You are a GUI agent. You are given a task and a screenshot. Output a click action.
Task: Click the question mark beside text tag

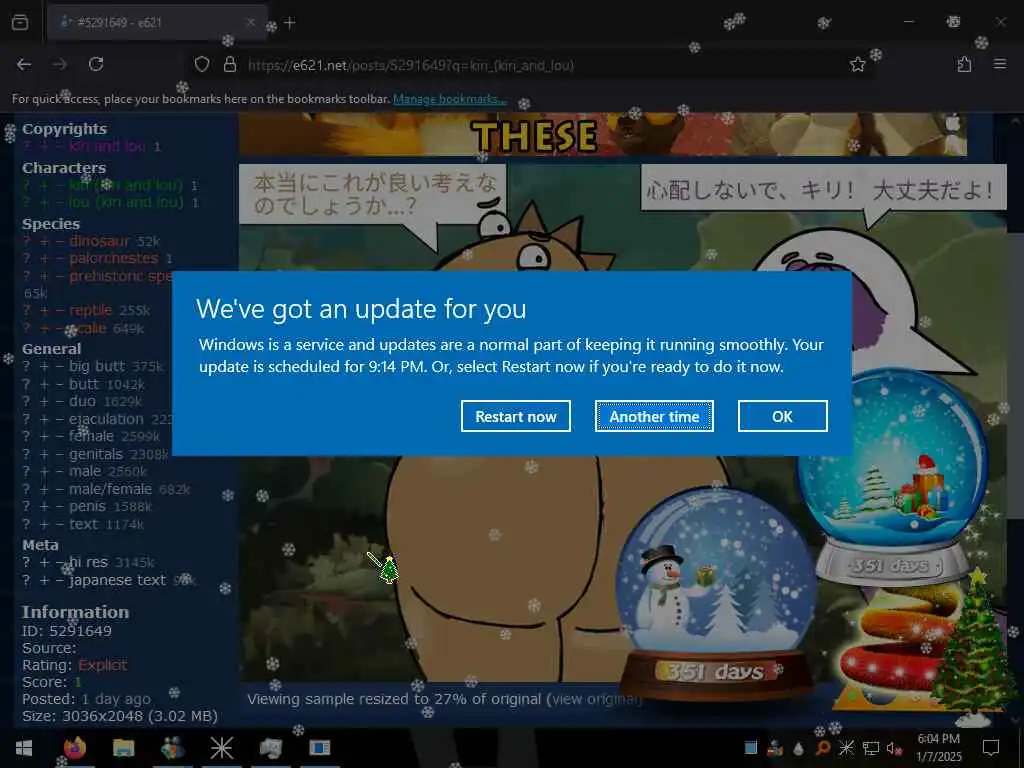(26, 524)
